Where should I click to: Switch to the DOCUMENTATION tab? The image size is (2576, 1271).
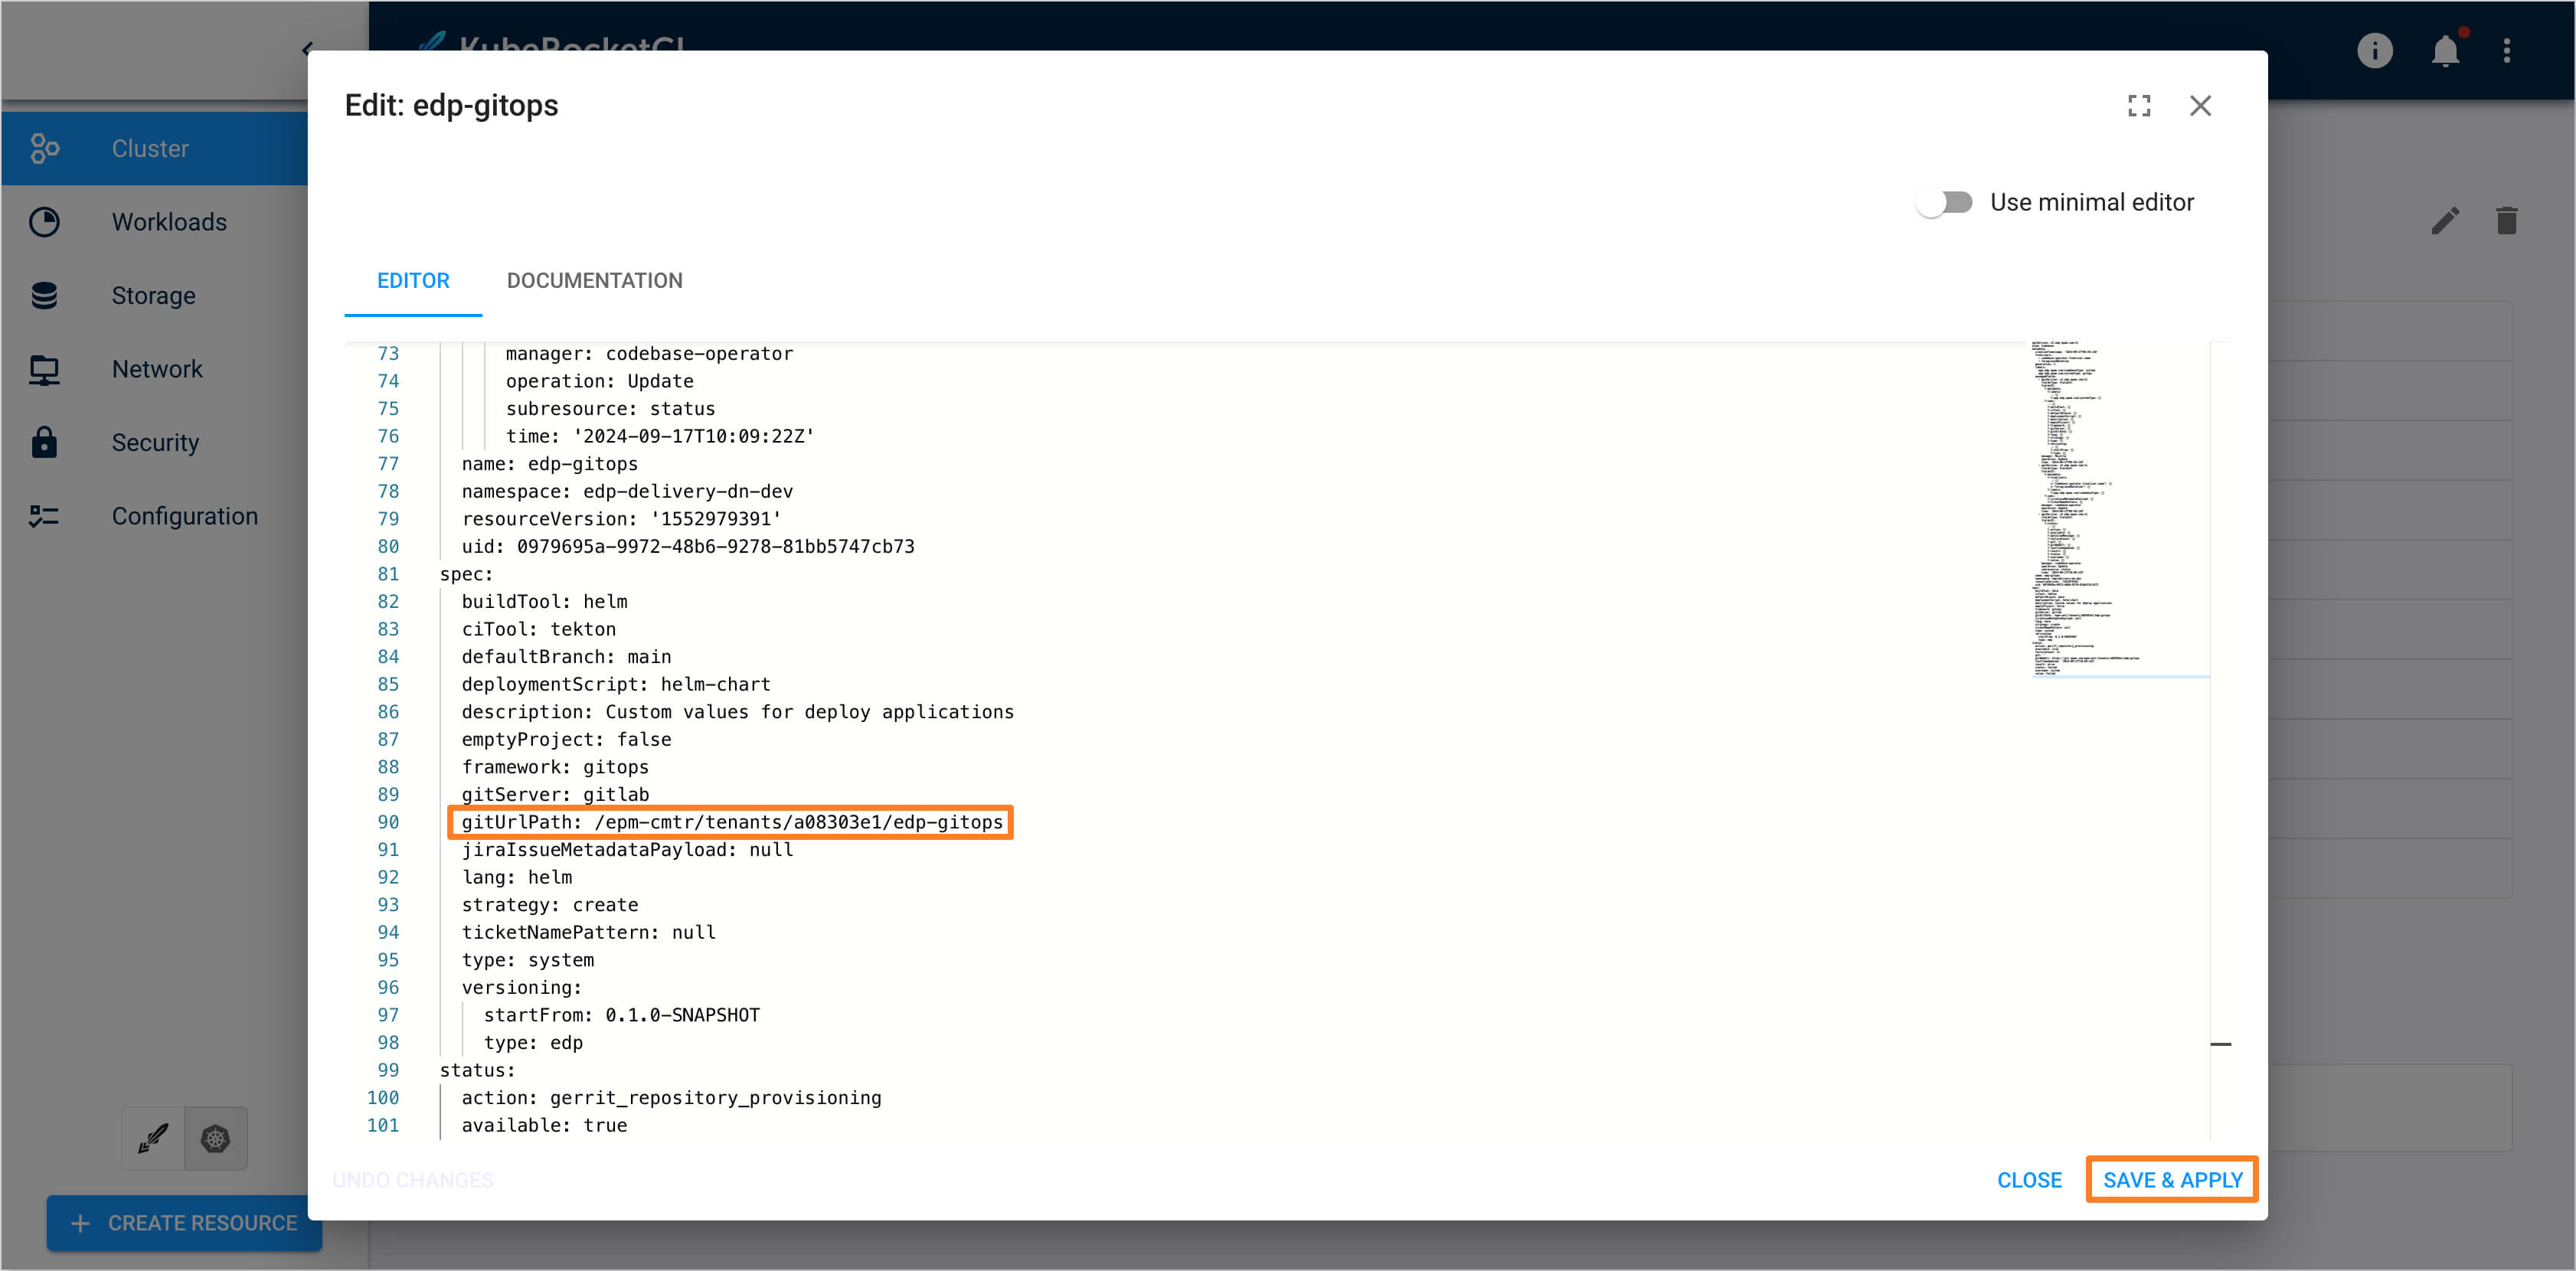tap(594, 280)
